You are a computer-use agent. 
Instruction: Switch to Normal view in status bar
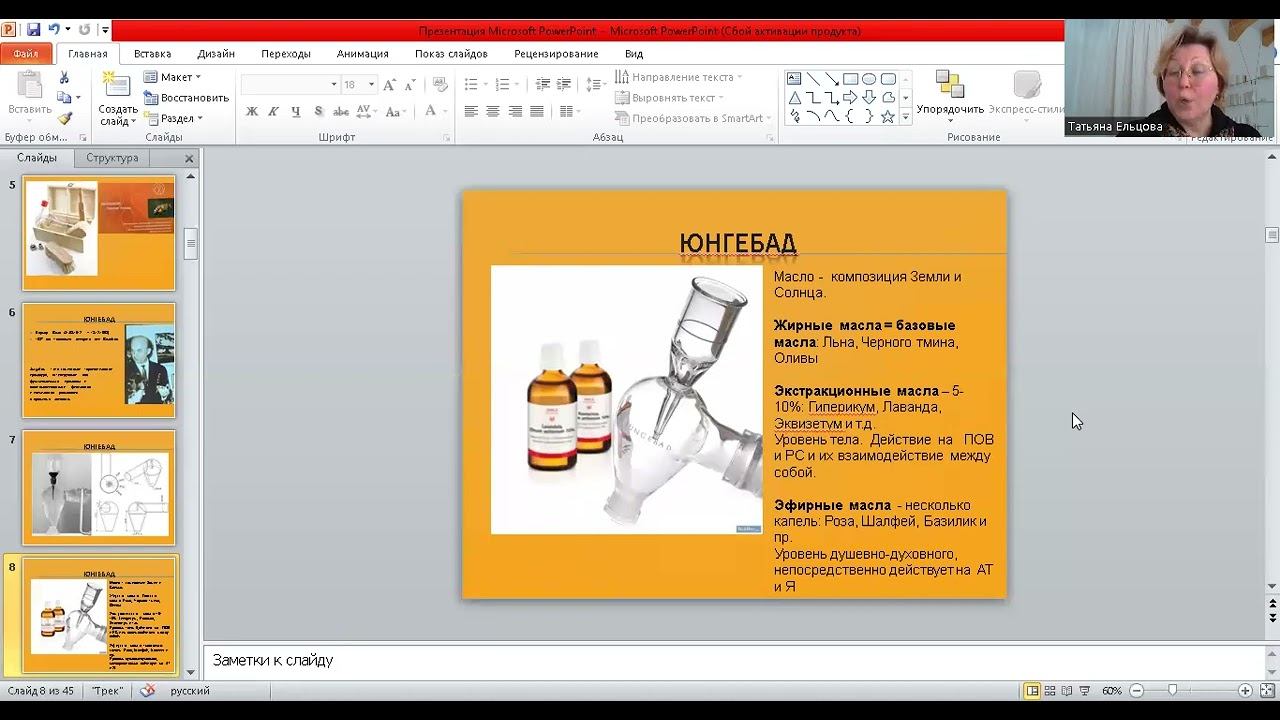click(x=1032, y=691)
